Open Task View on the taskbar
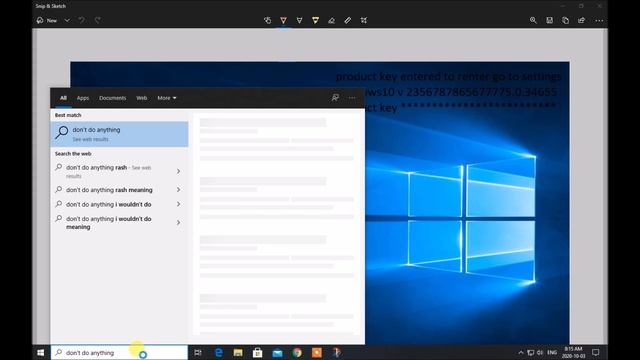 tap(198, 353)
